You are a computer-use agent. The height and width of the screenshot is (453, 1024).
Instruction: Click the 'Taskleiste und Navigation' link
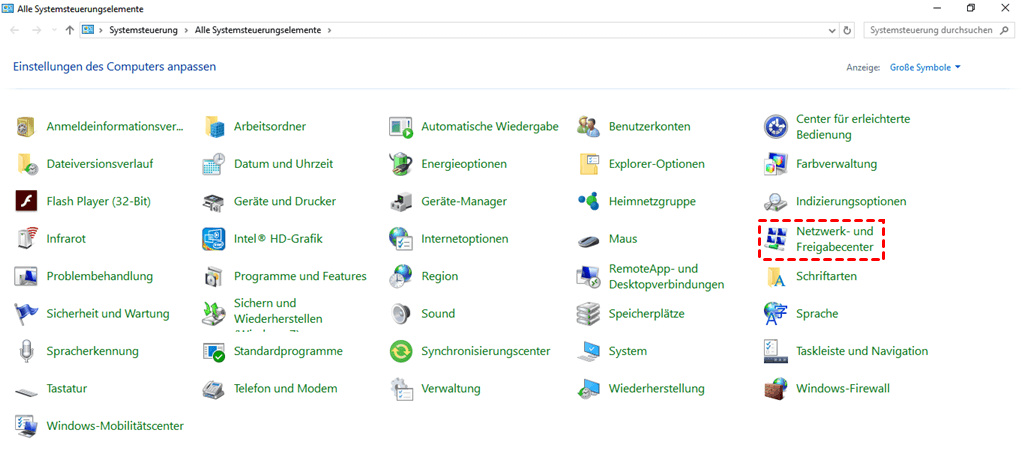[x=861, y=351]
